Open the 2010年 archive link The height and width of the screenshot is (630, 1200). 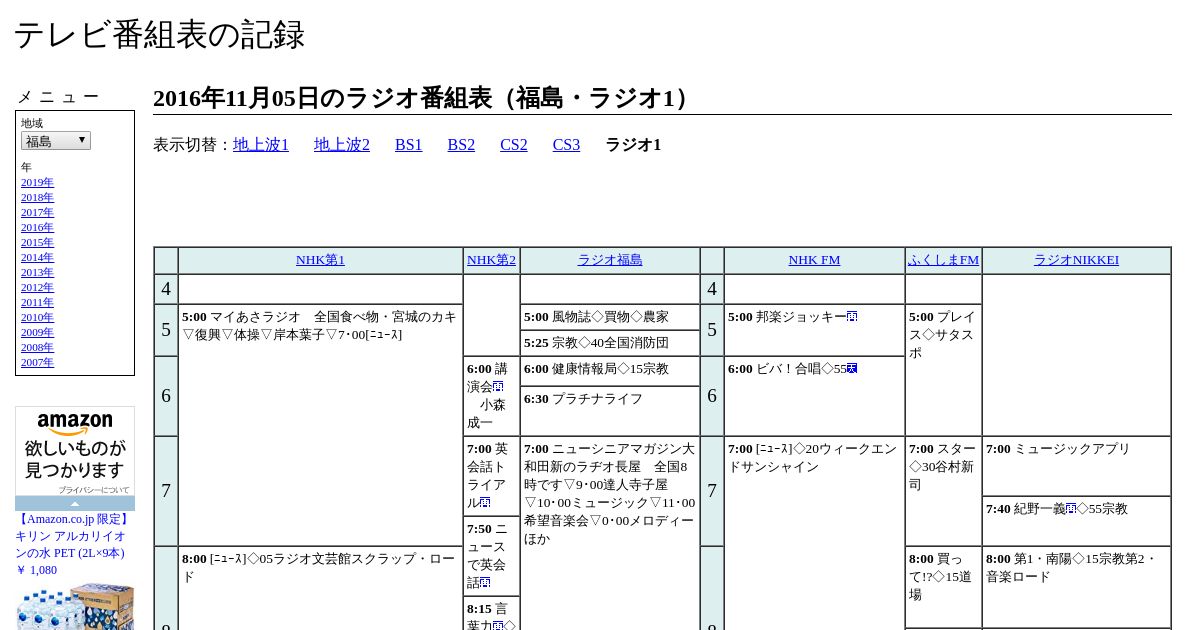pyautogui.click(x=37, y=317)
